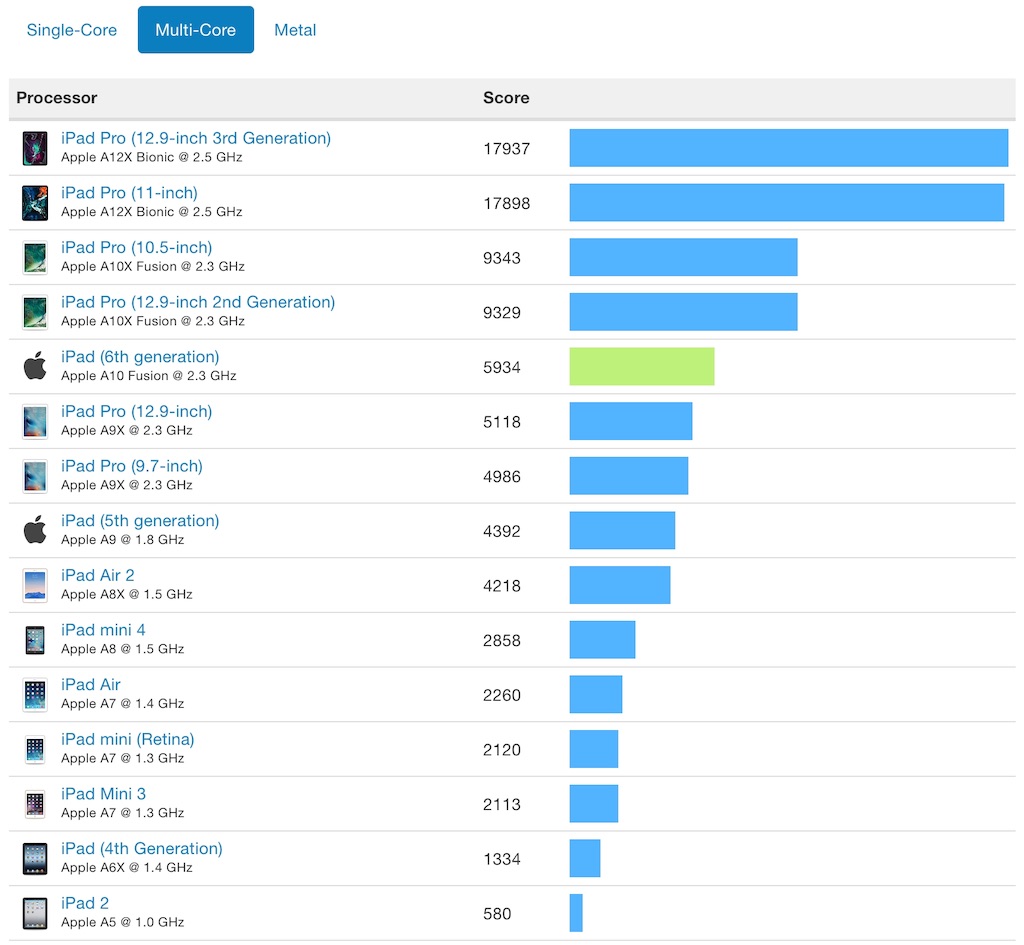Click the Apple A9 @ 1.8 GHz text
This screenshot has height=945, width=1024.
(x=123, y=539)
